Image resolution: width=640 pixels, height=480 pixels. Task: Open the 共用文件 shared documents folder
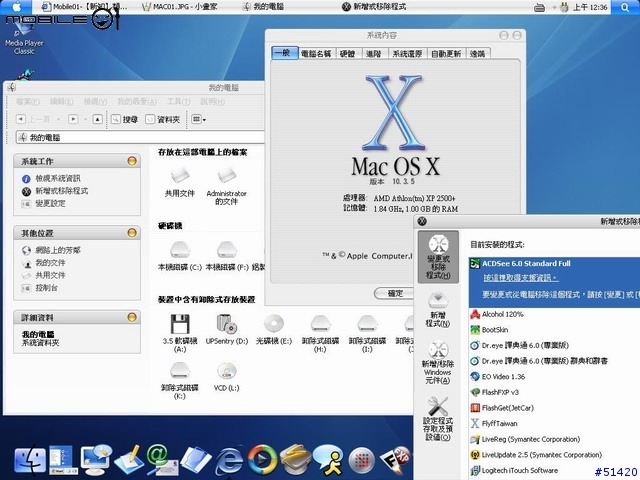(180, 176)
